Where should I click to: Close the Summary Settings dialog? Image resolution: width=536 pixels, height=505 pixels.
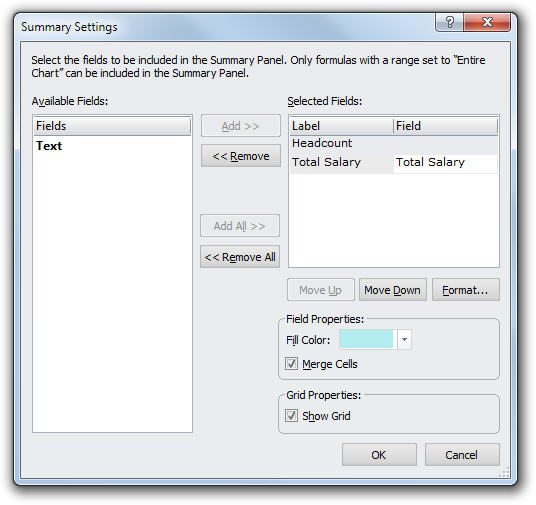[x=487, y=22]
